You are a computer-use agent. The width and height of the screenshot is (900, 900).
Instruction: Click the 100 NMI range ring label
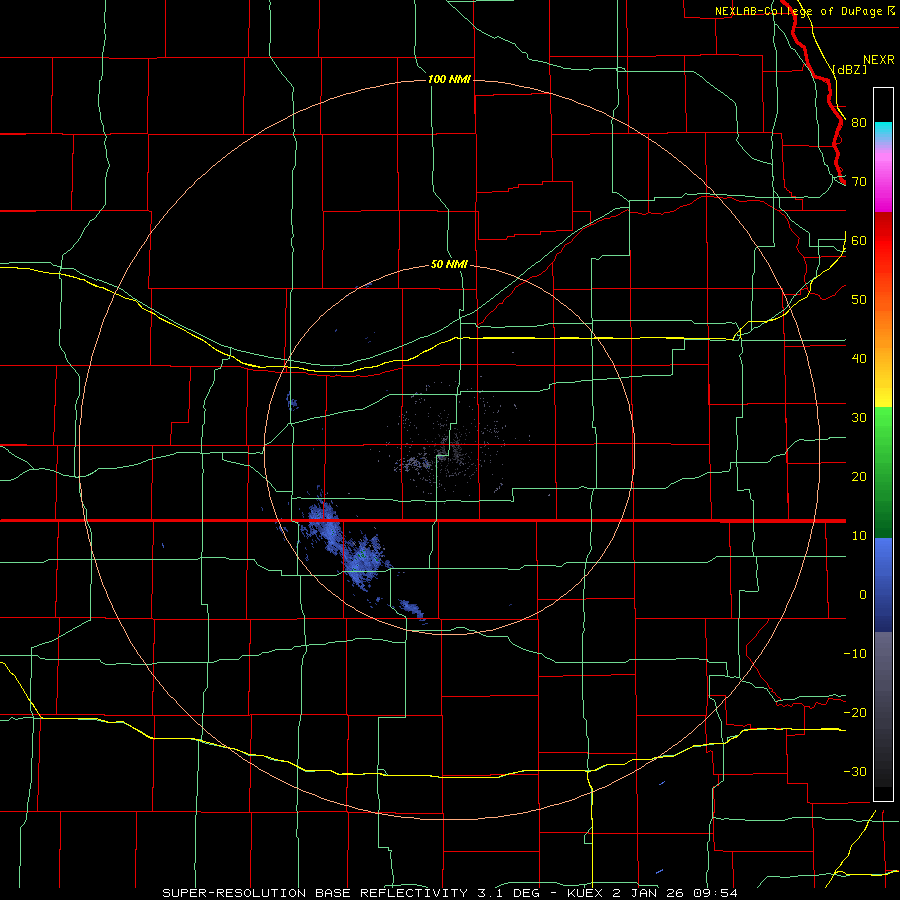[x=449, y=79]
